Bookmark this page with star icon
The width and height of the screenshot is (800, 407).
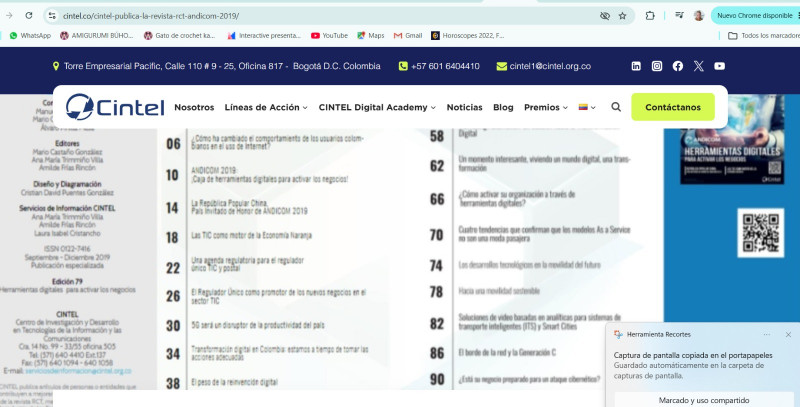tap(622, 16)
